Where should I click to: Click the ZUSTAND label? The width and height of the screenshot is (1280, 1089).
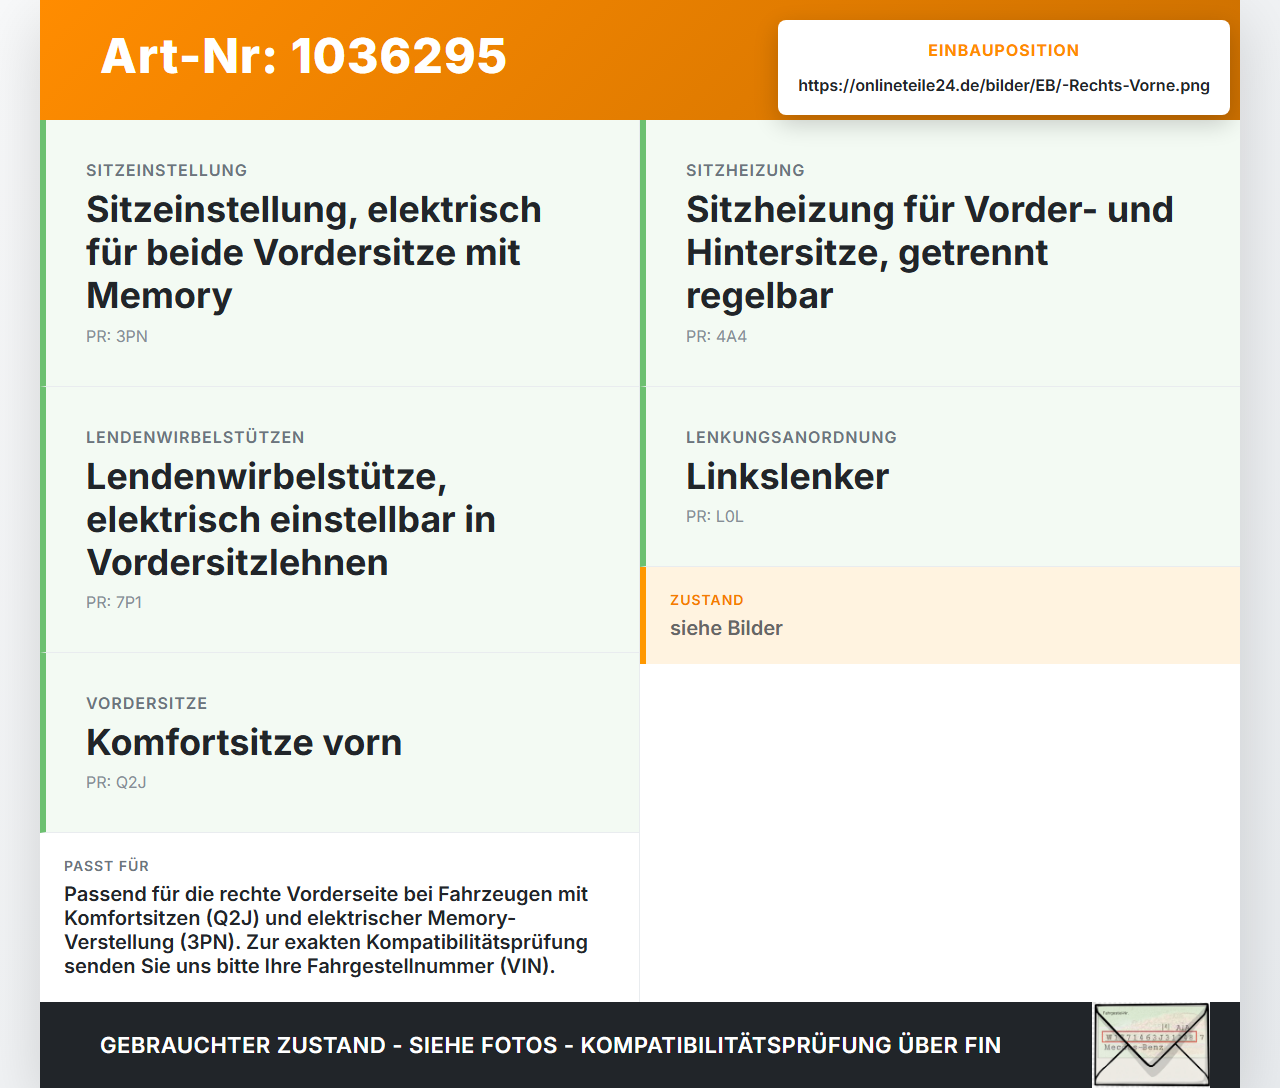[x=707, y=600]
